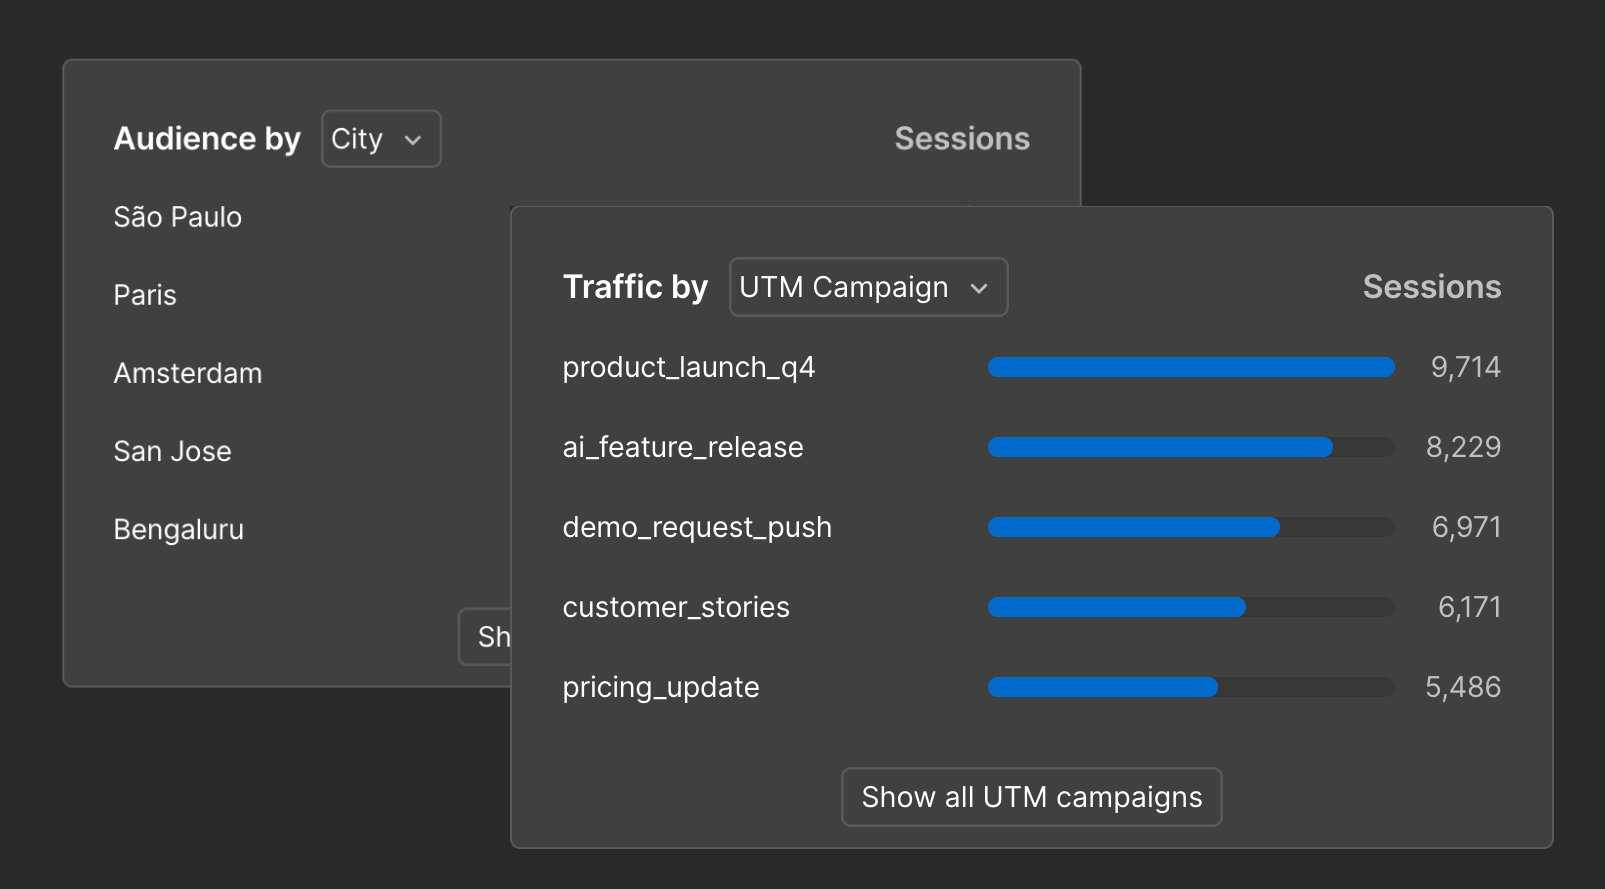The image size is (1605, 889).
Task: Open the City dropdown in Audience panel
Action: tap(380, 139)
